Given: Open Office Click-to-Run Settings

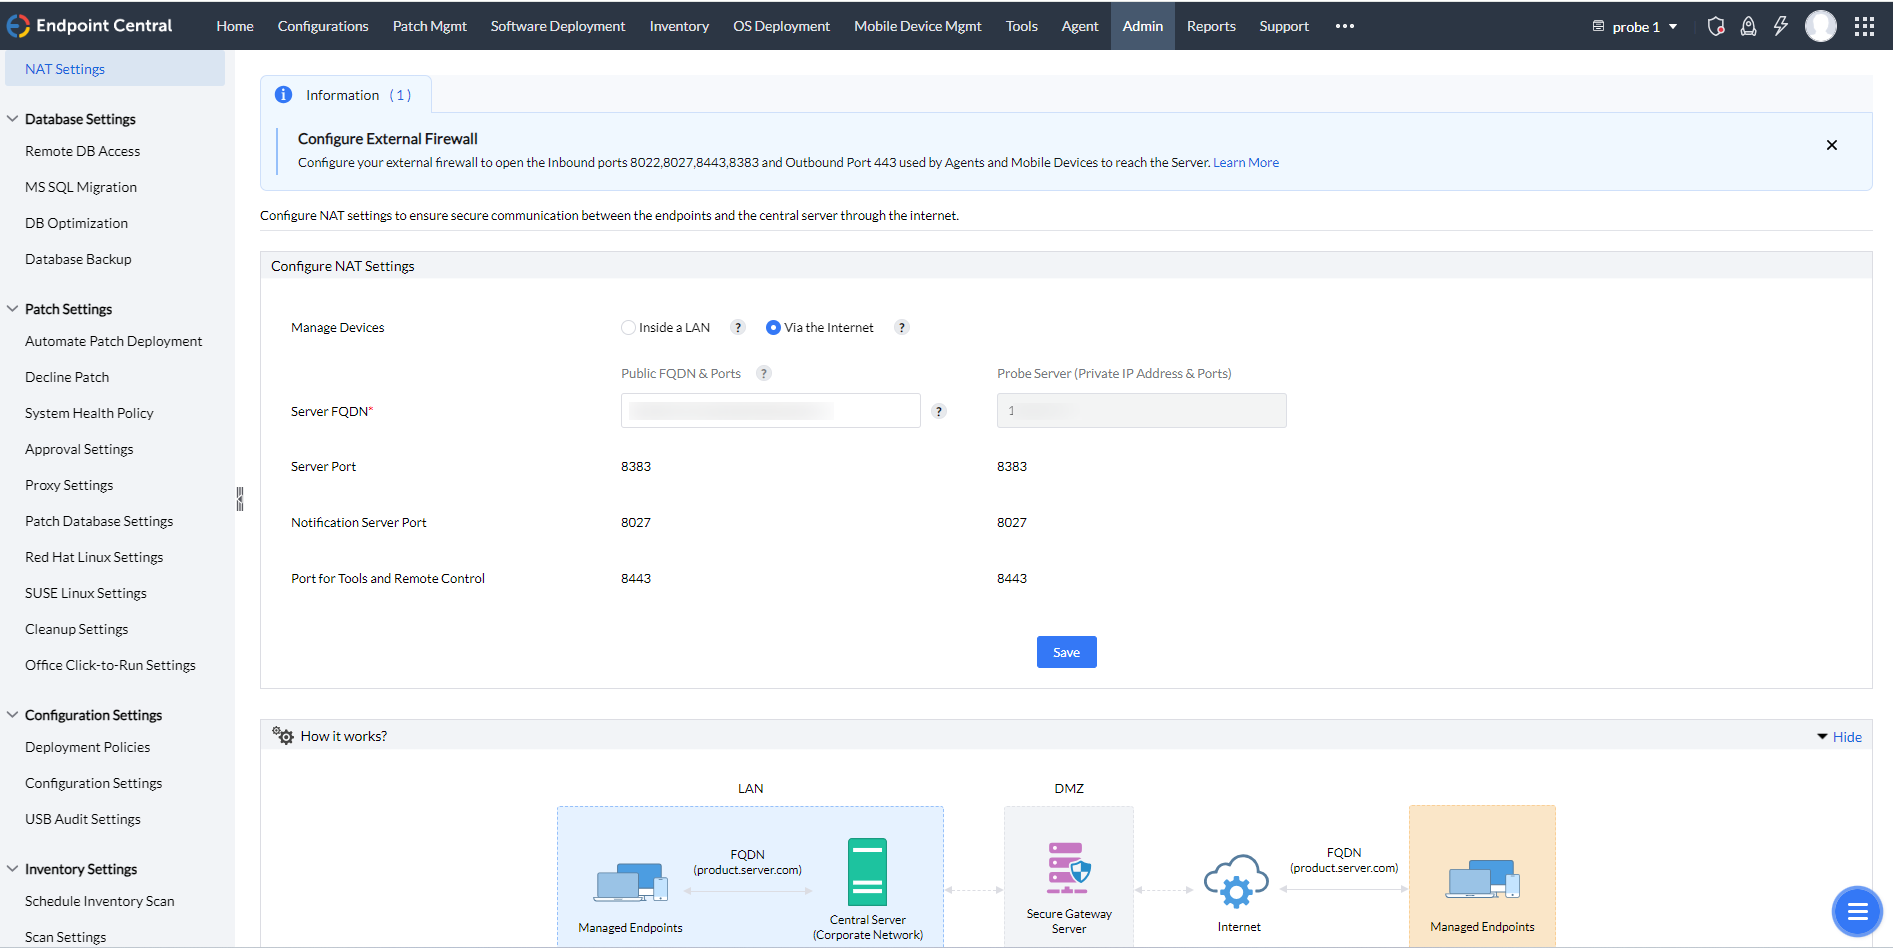Looking at the screenshot, I should click(x=110, y=665).
